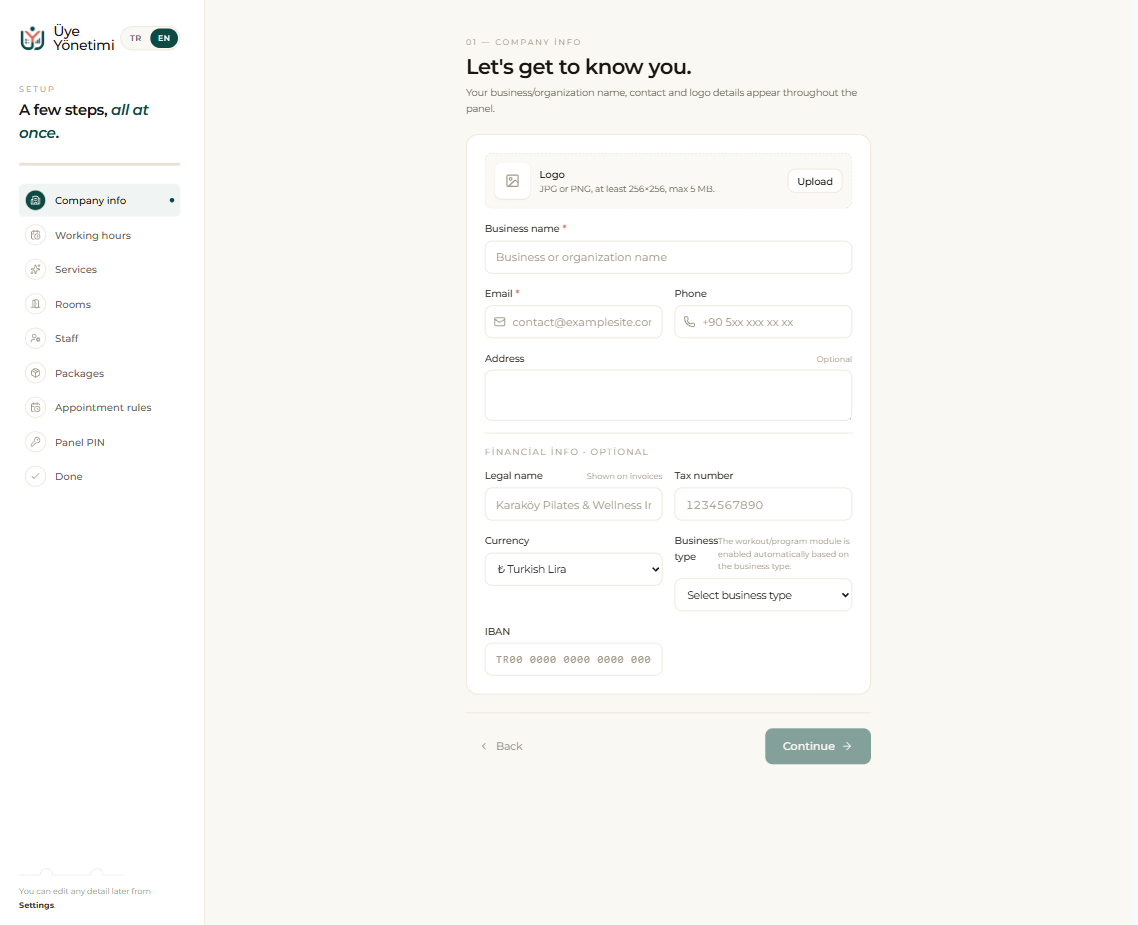The height and width of the screenshot is (925, 1138).
Task: Click the 'Let's get to know you.' heading
Action: coord(578,67)
